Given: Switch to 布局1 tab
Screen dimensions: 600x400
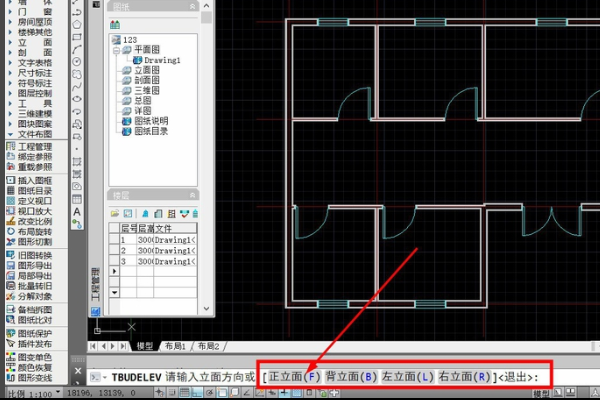Looking at the screenshot, I should [x=180, y=346].
